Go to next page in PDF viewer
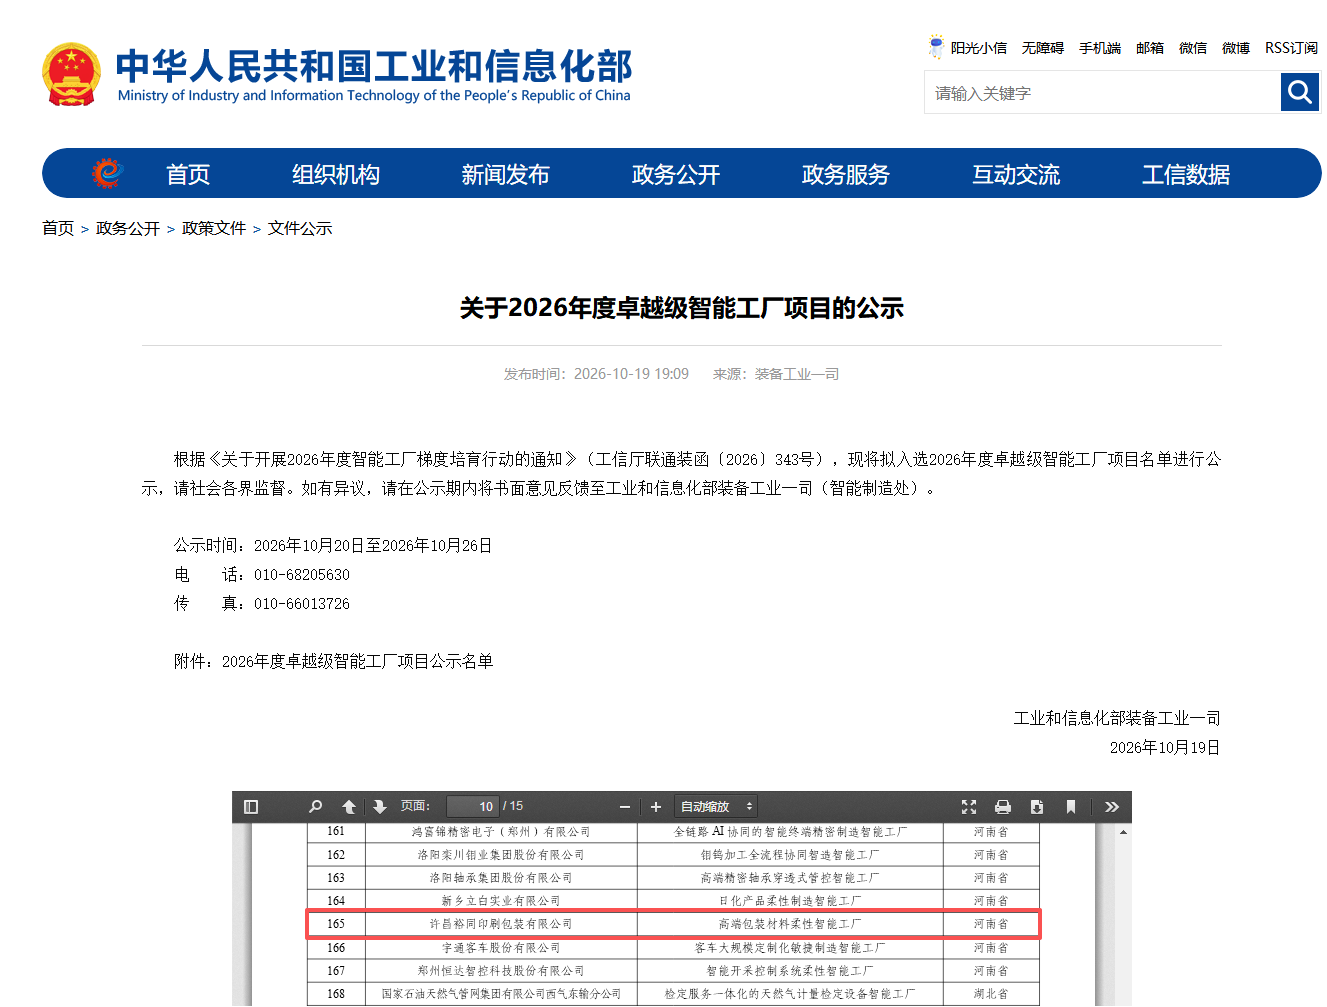Screen dimensions: 1327x1007 [380, 807]
